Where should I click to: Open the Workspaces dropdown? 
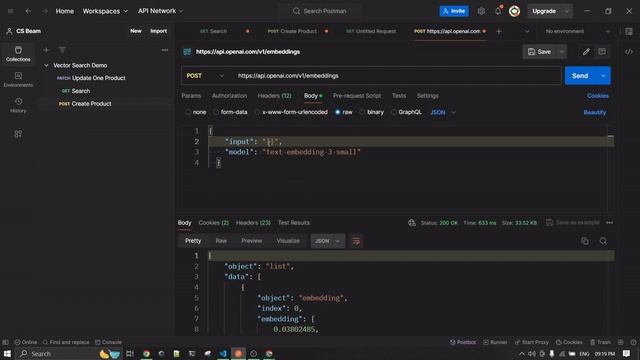coord(105,11)
